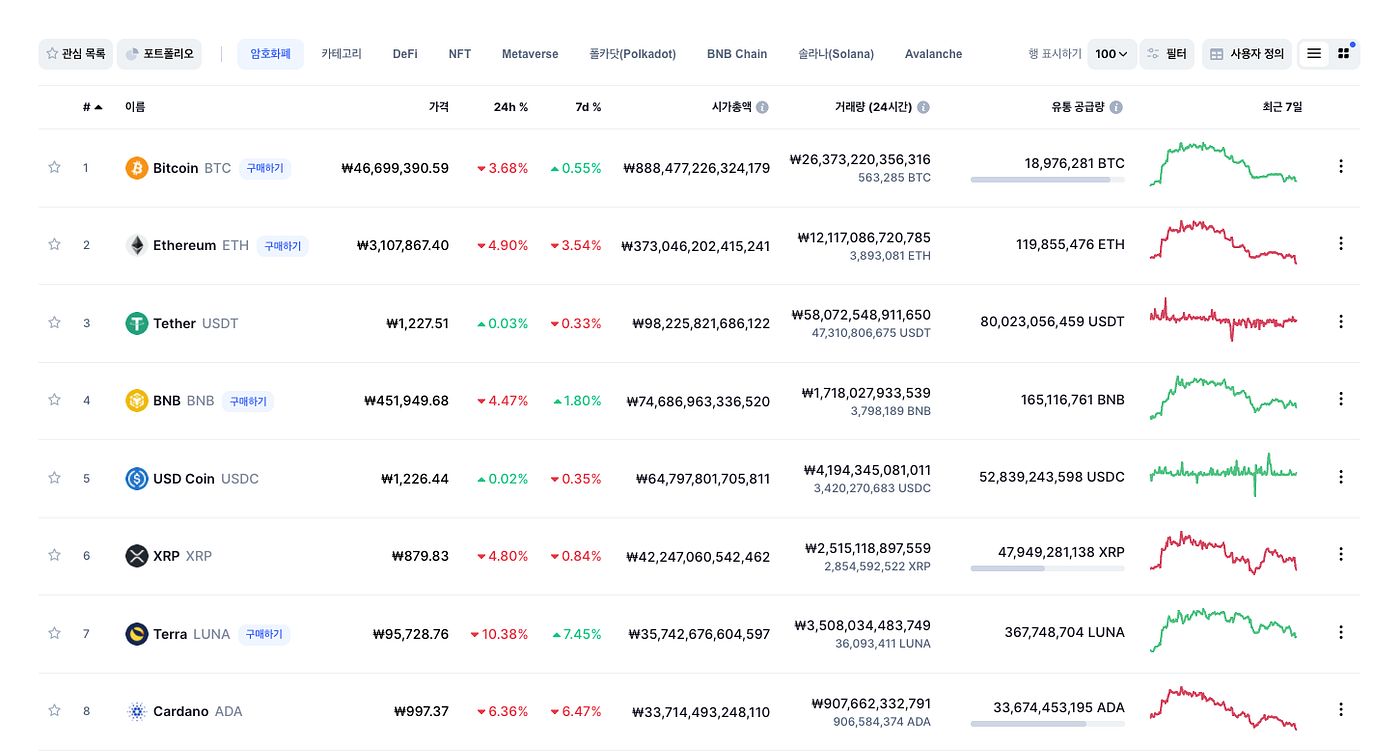Click XRP circulating supply progress bar
This screenshot has height=751, width=1400.
(x=1047, y=568)
